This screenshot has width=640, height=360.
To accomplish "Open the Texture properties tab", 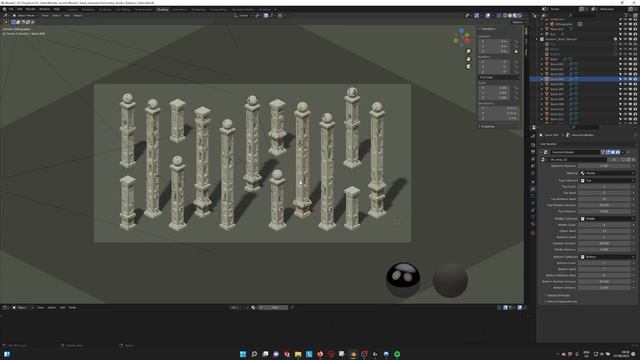I will coord(533,233).
